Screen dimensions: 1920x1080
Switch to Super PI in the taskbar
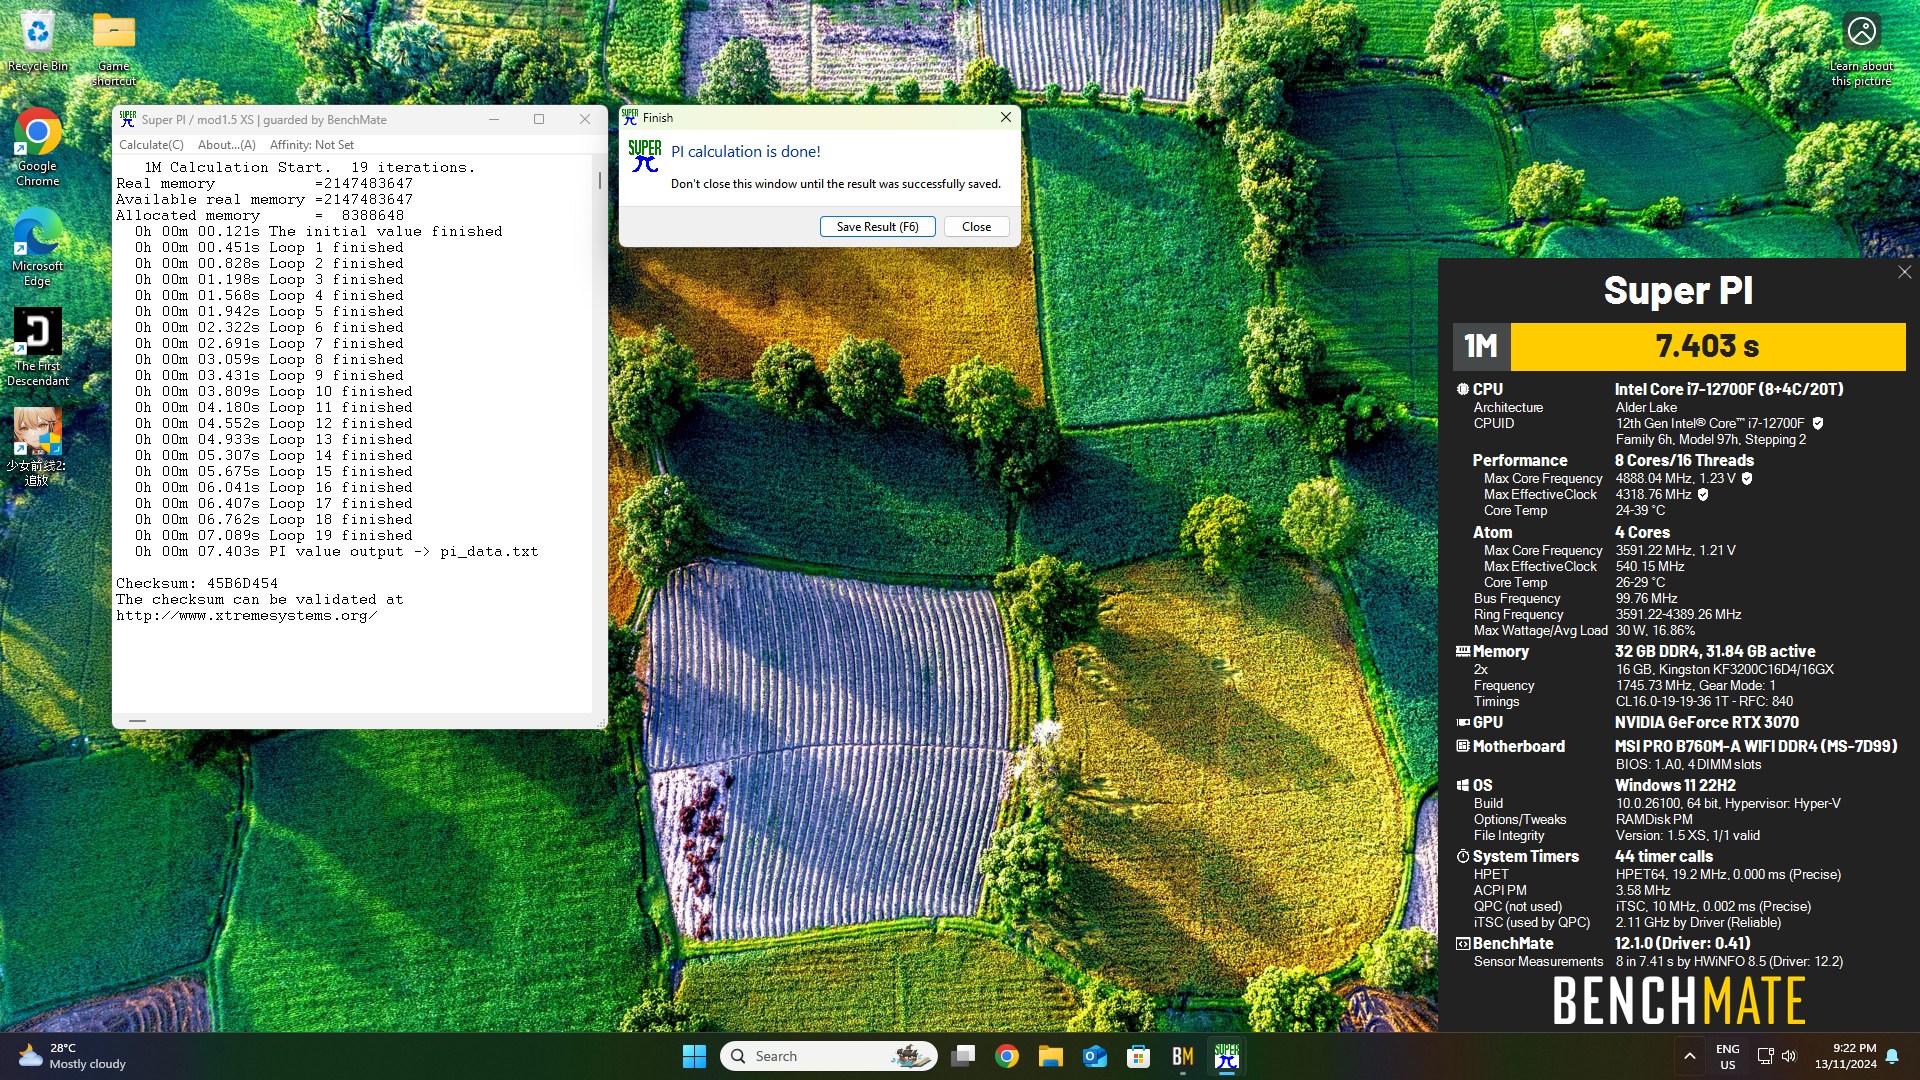tap(1226, 1056)
